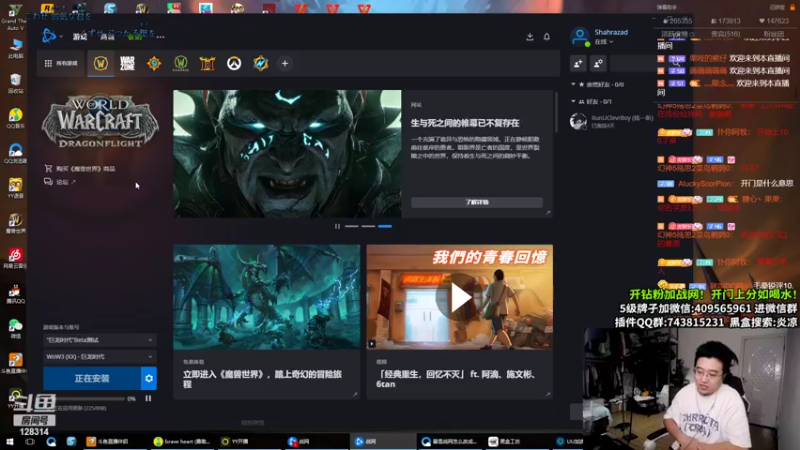Select the second carousel indicator dash
This screenshot has height=450, width=800.
pyautogui.click(x=368, y=226)
